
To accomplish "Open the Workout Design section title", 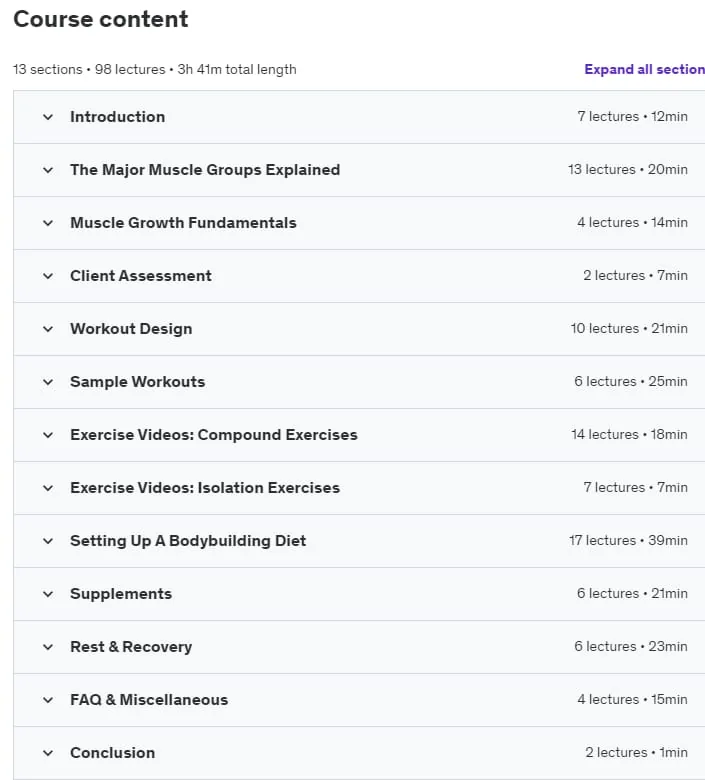I will point(131,329).
